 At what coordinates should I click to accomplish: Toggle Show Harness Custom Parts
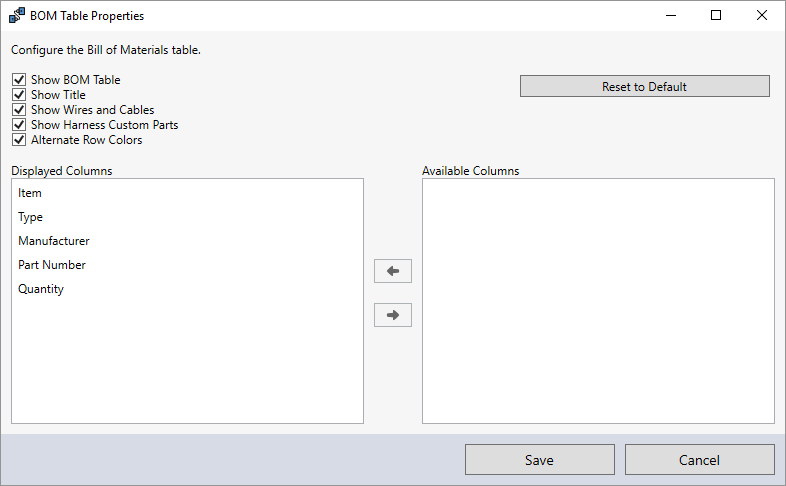pyautogui.click(x=19, y=125)
